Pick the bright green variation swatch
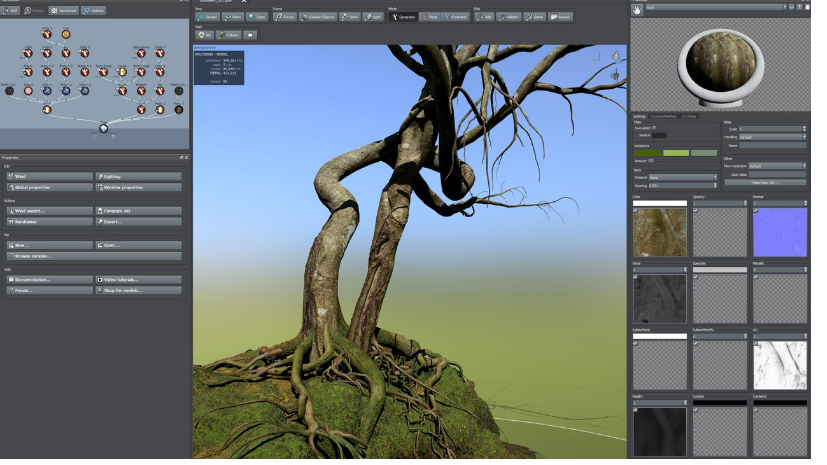Screen dimensions: 827x465 [x=676, y=153]
